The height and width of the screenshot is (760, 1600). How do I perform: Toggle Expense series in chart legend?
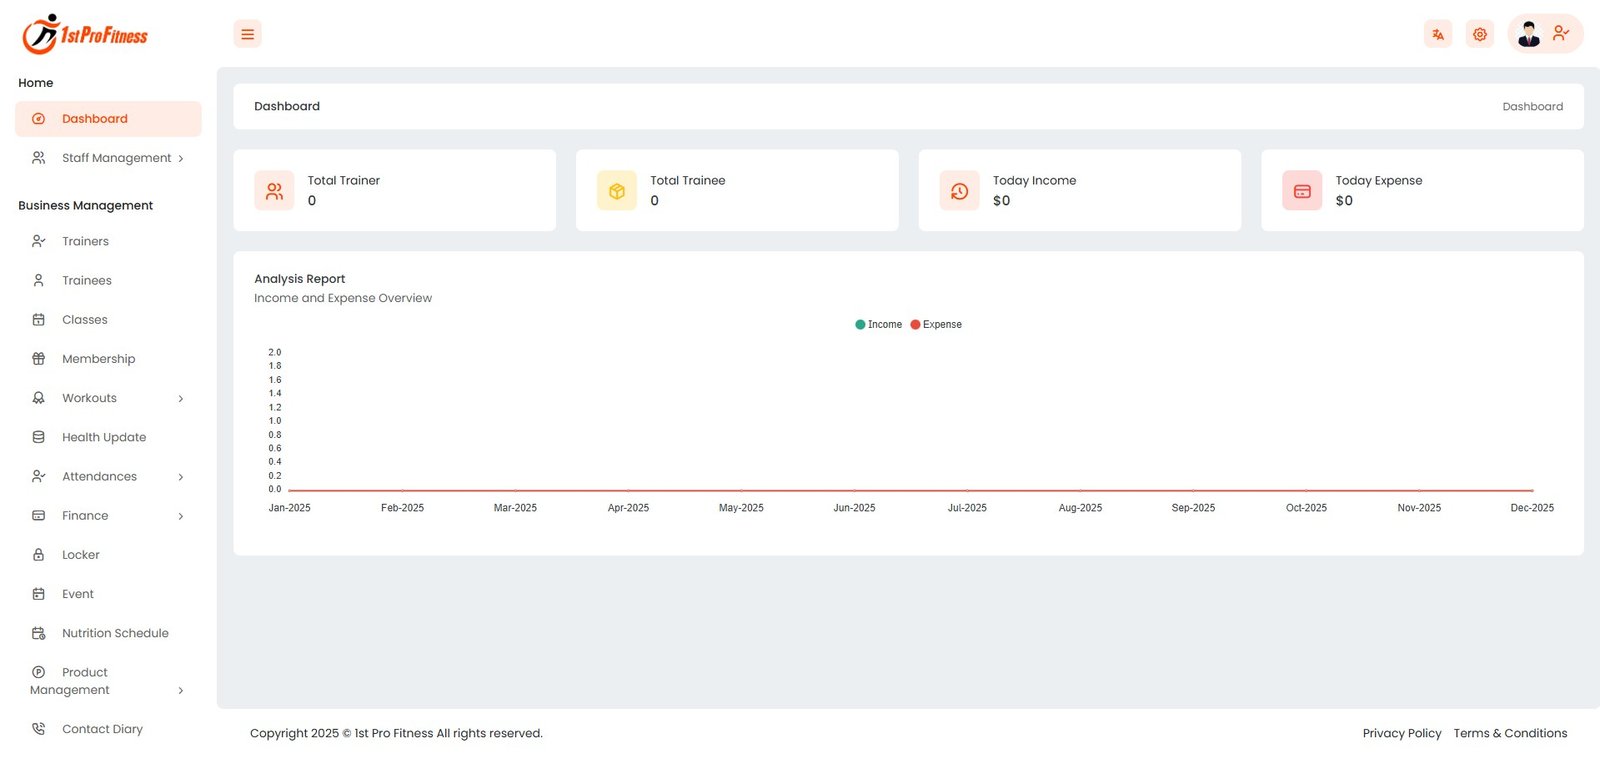tap(937, 325)
